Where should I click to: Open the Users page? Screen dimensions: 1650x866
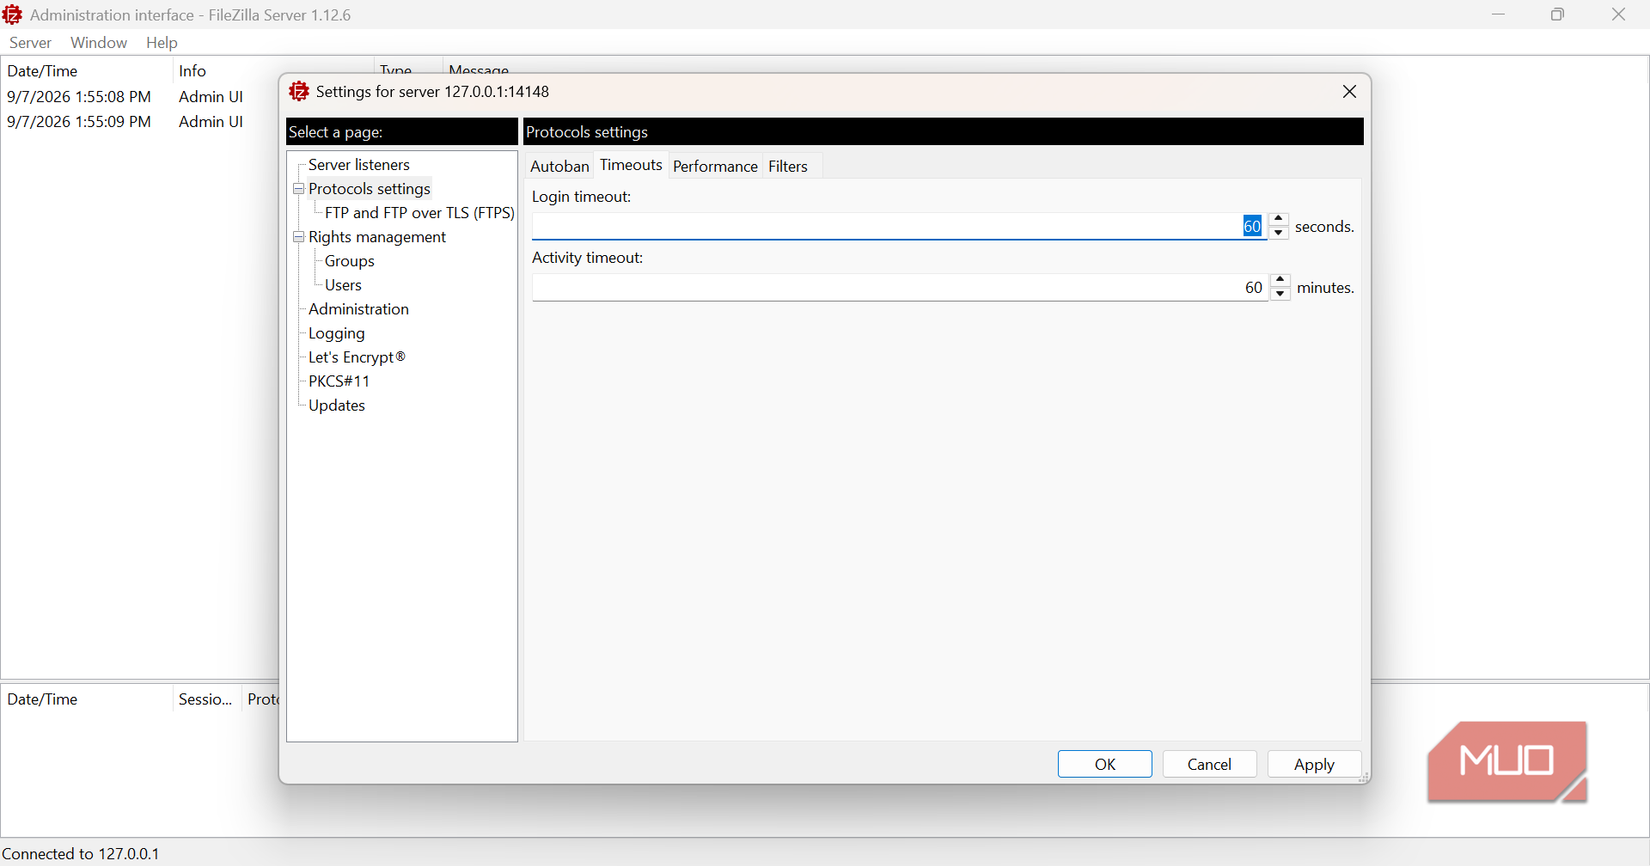[343, 285]
